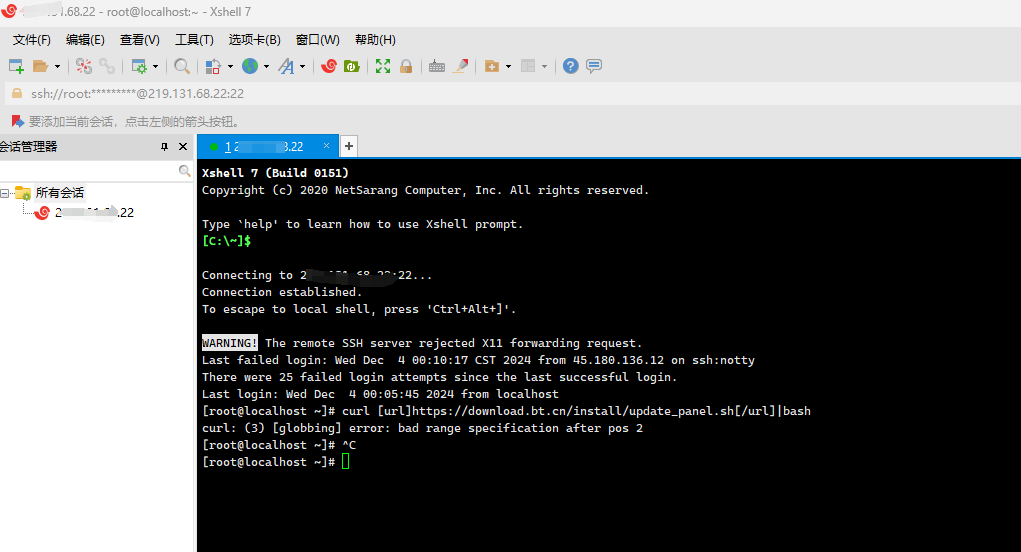Click the terminal cursor at the prompt

345,462
